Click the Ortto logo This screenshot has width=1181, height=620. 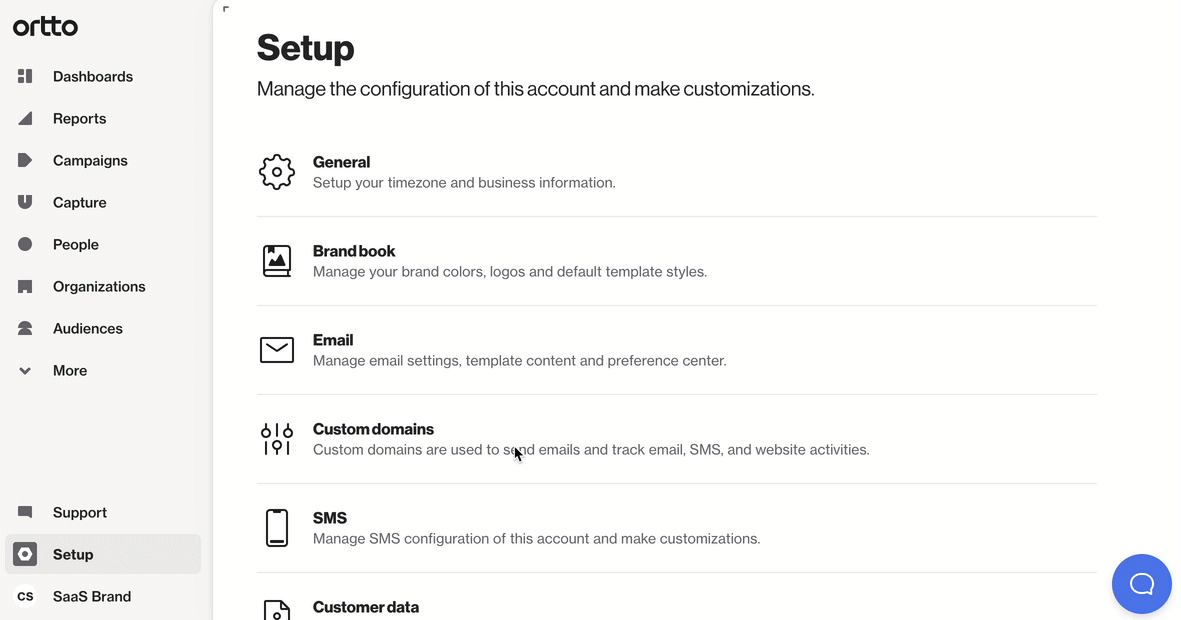45,27
